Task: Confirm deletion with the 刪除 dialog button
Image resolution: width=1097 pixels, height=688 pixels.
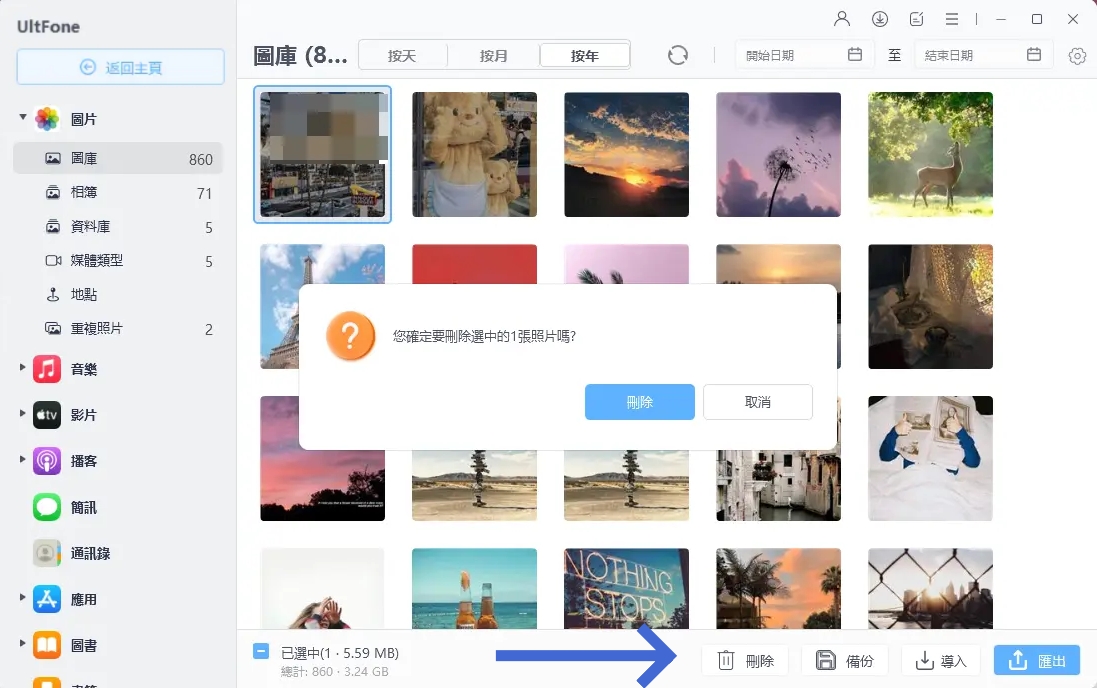Action: 639,401
